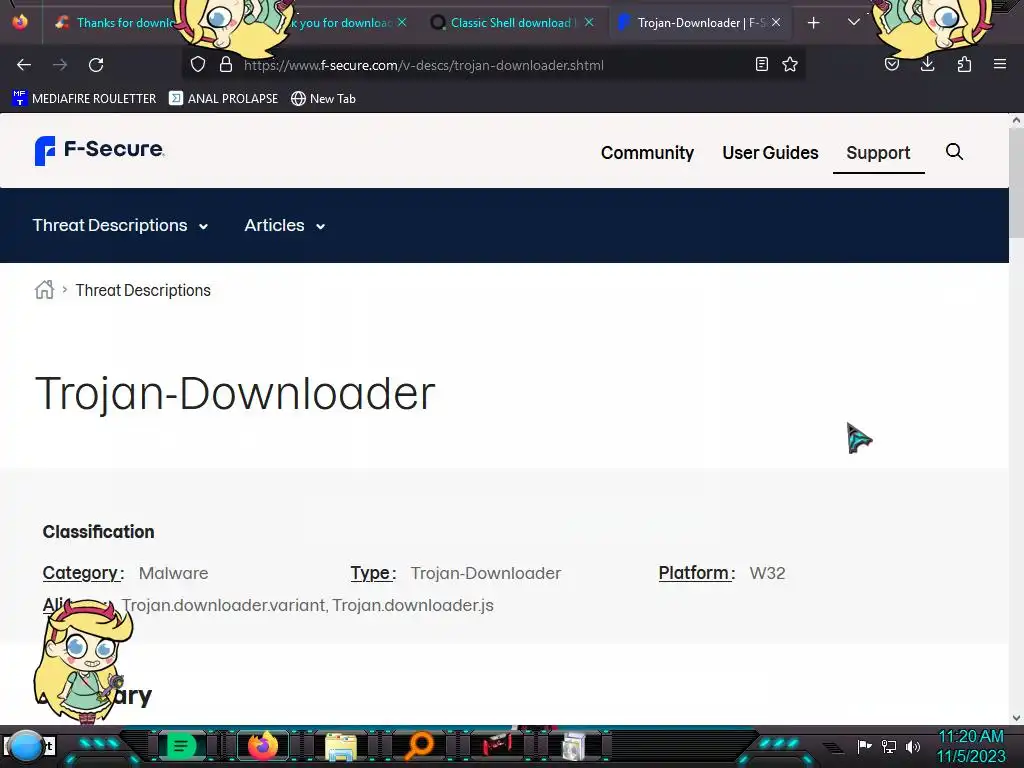This screenshot has height=768, width=1024.
Task: Expand the Articles dropdown
Action: pos(285,225)
